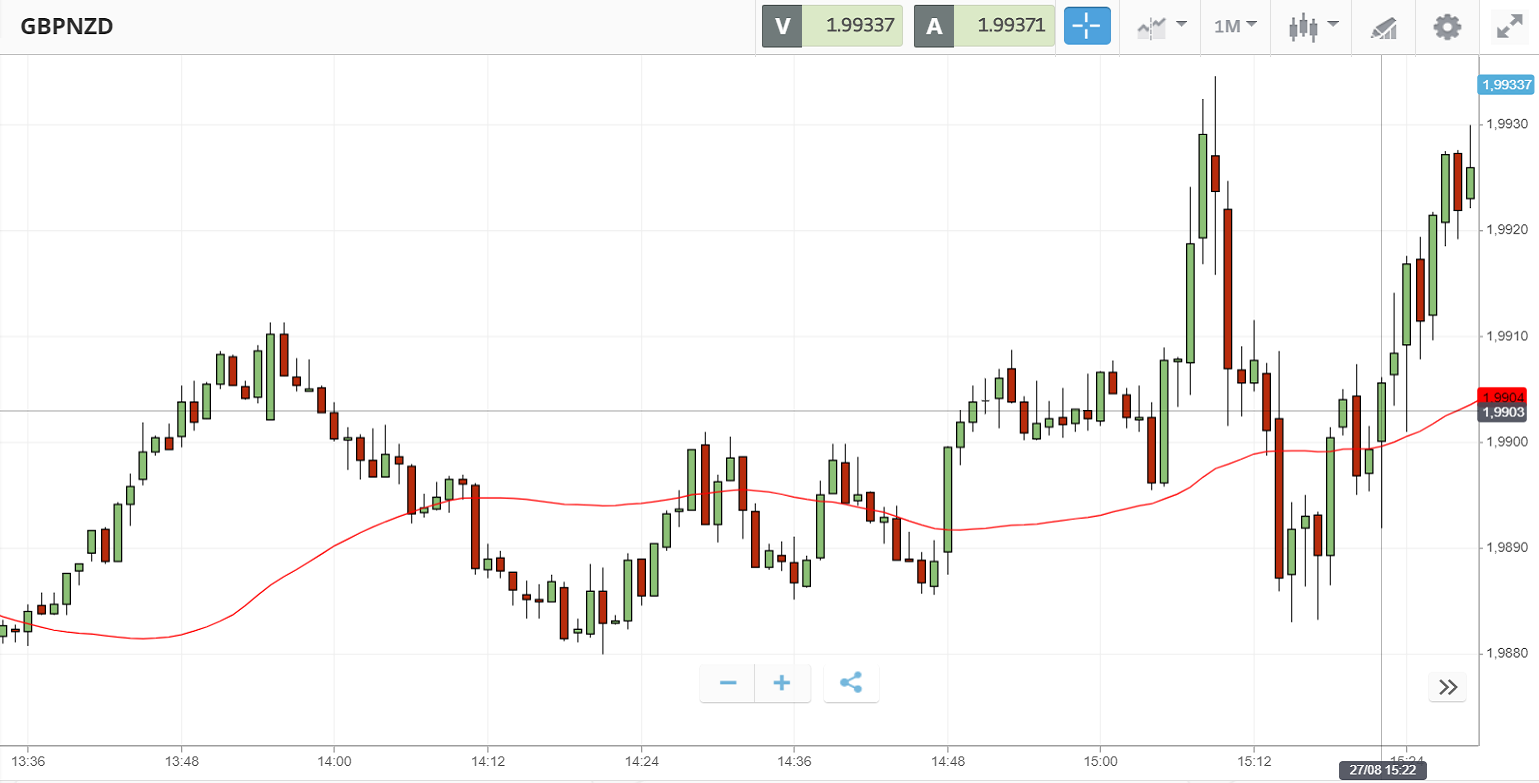Click the blue 1.99337 current price label
The height and width of the screenshot is (783, 1539).
pyautogui.click(x=1505, y=85)
